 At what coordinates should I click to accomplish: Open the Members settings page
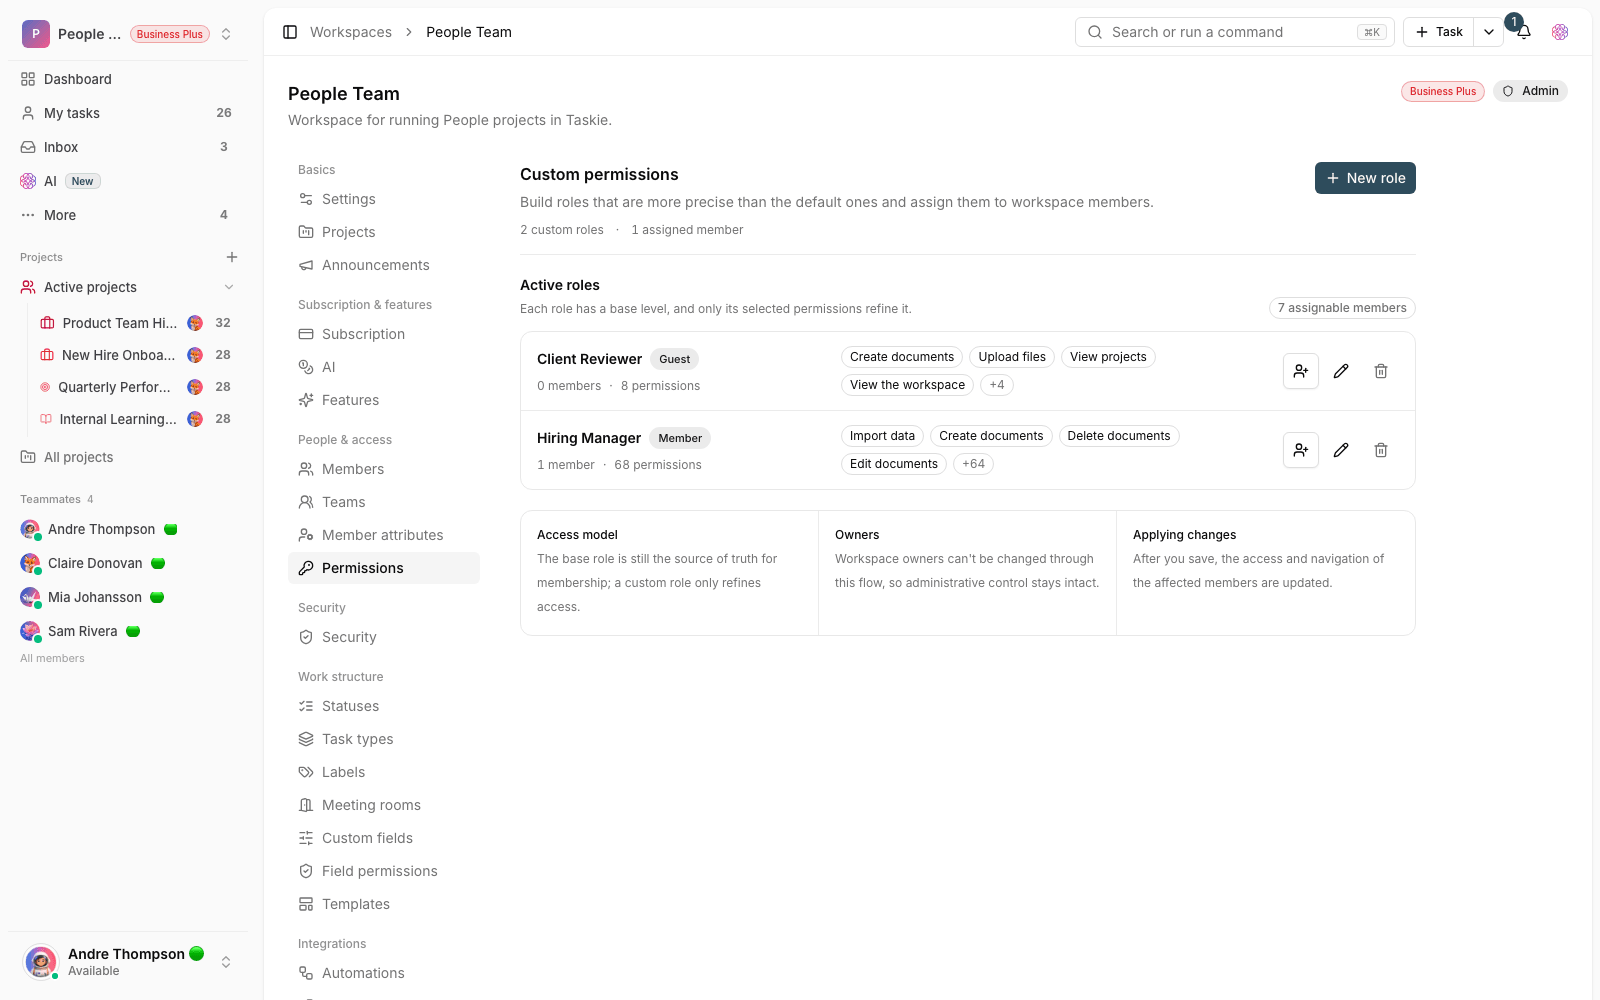click(384, 469)
